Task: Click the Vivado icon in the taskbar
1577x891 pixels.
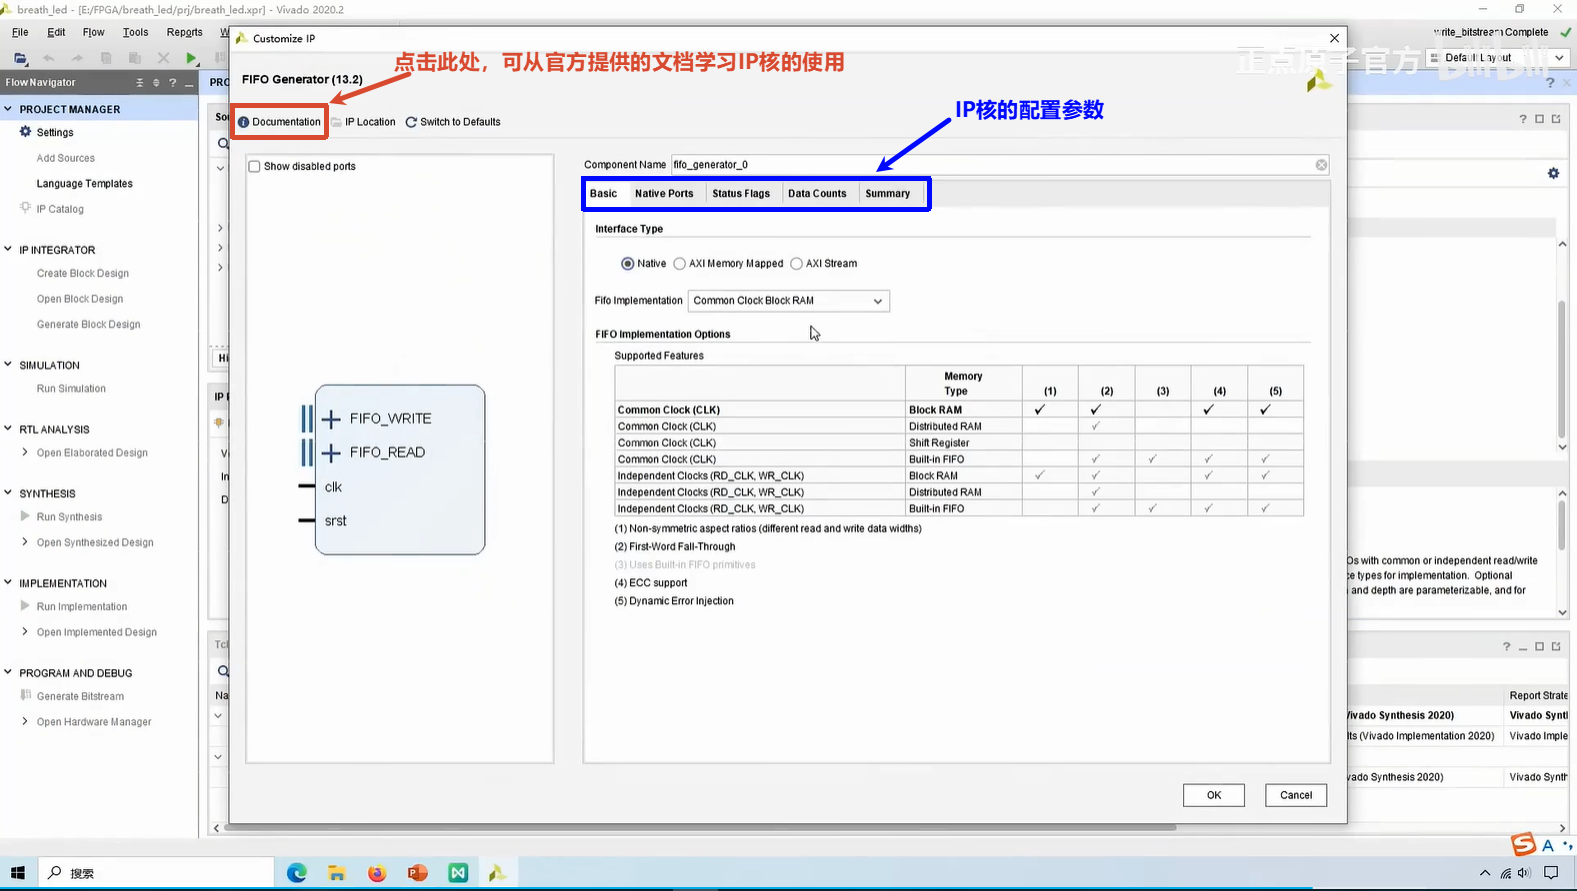Action: pos(498,873)
